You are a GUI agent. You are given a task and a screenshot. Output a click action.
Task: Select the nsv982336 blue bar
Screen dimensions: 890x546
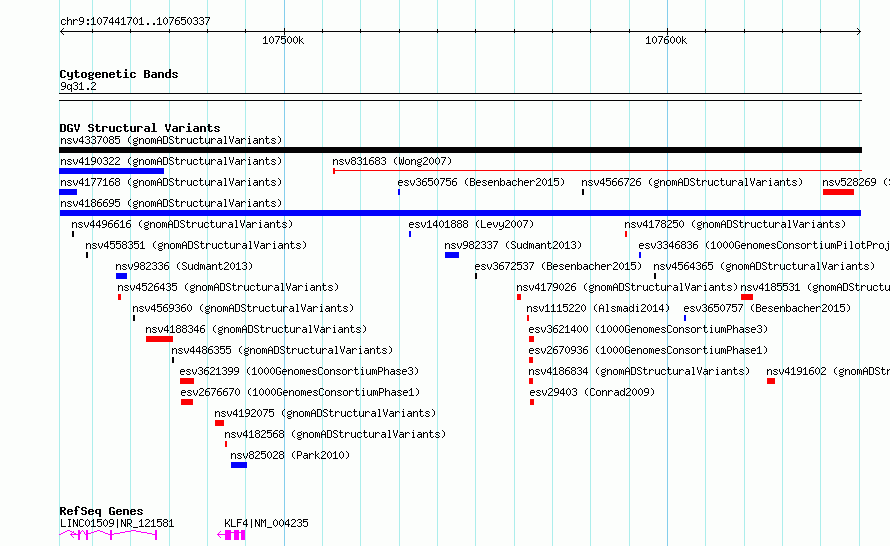(121, 276)
